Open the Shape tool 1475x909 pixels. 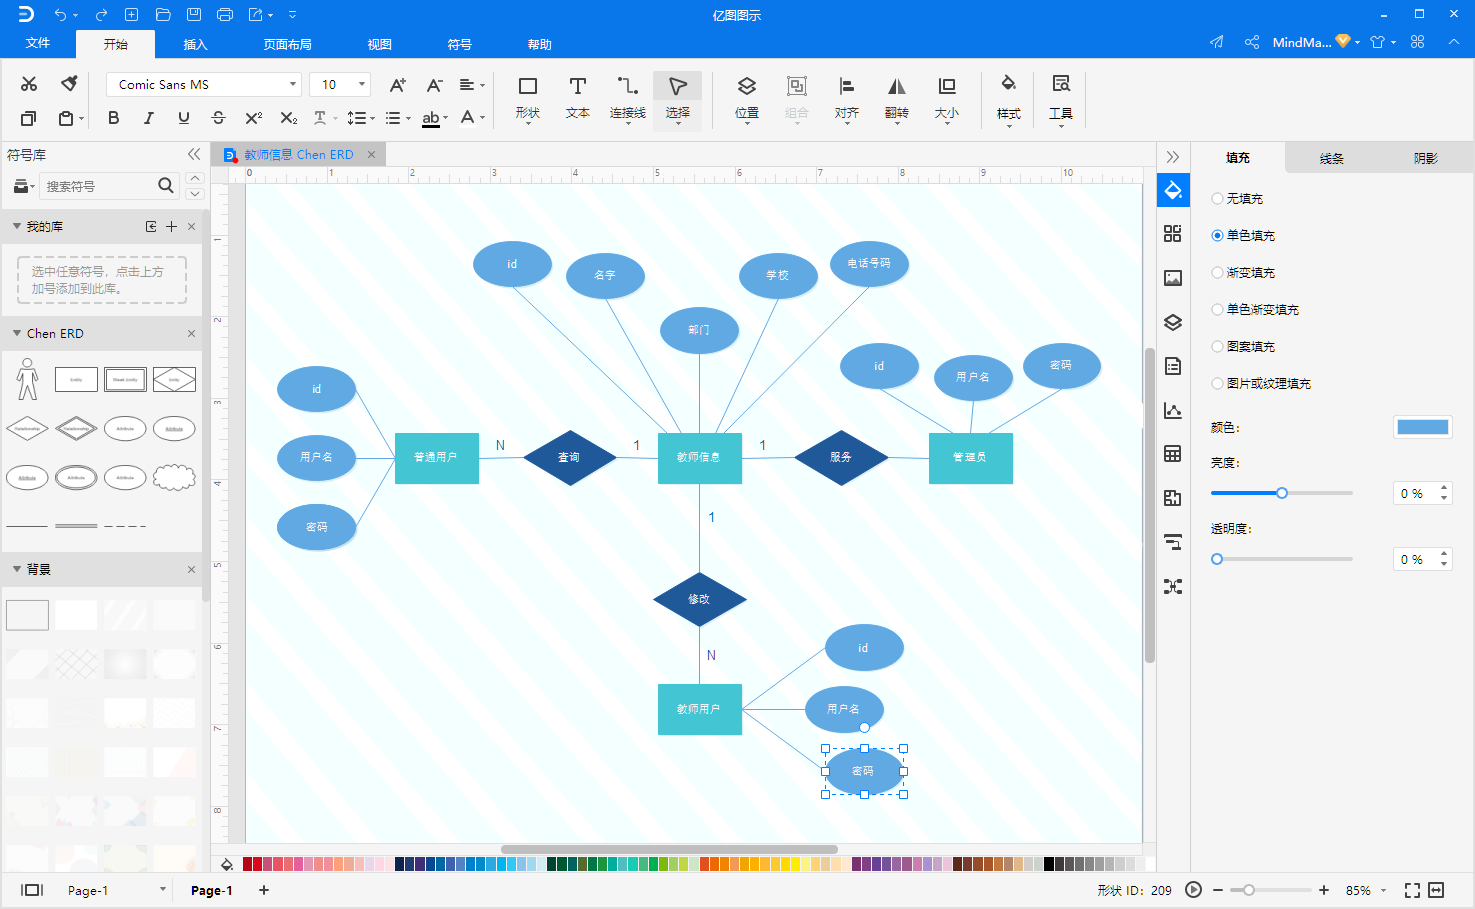(x=527, y=97)
